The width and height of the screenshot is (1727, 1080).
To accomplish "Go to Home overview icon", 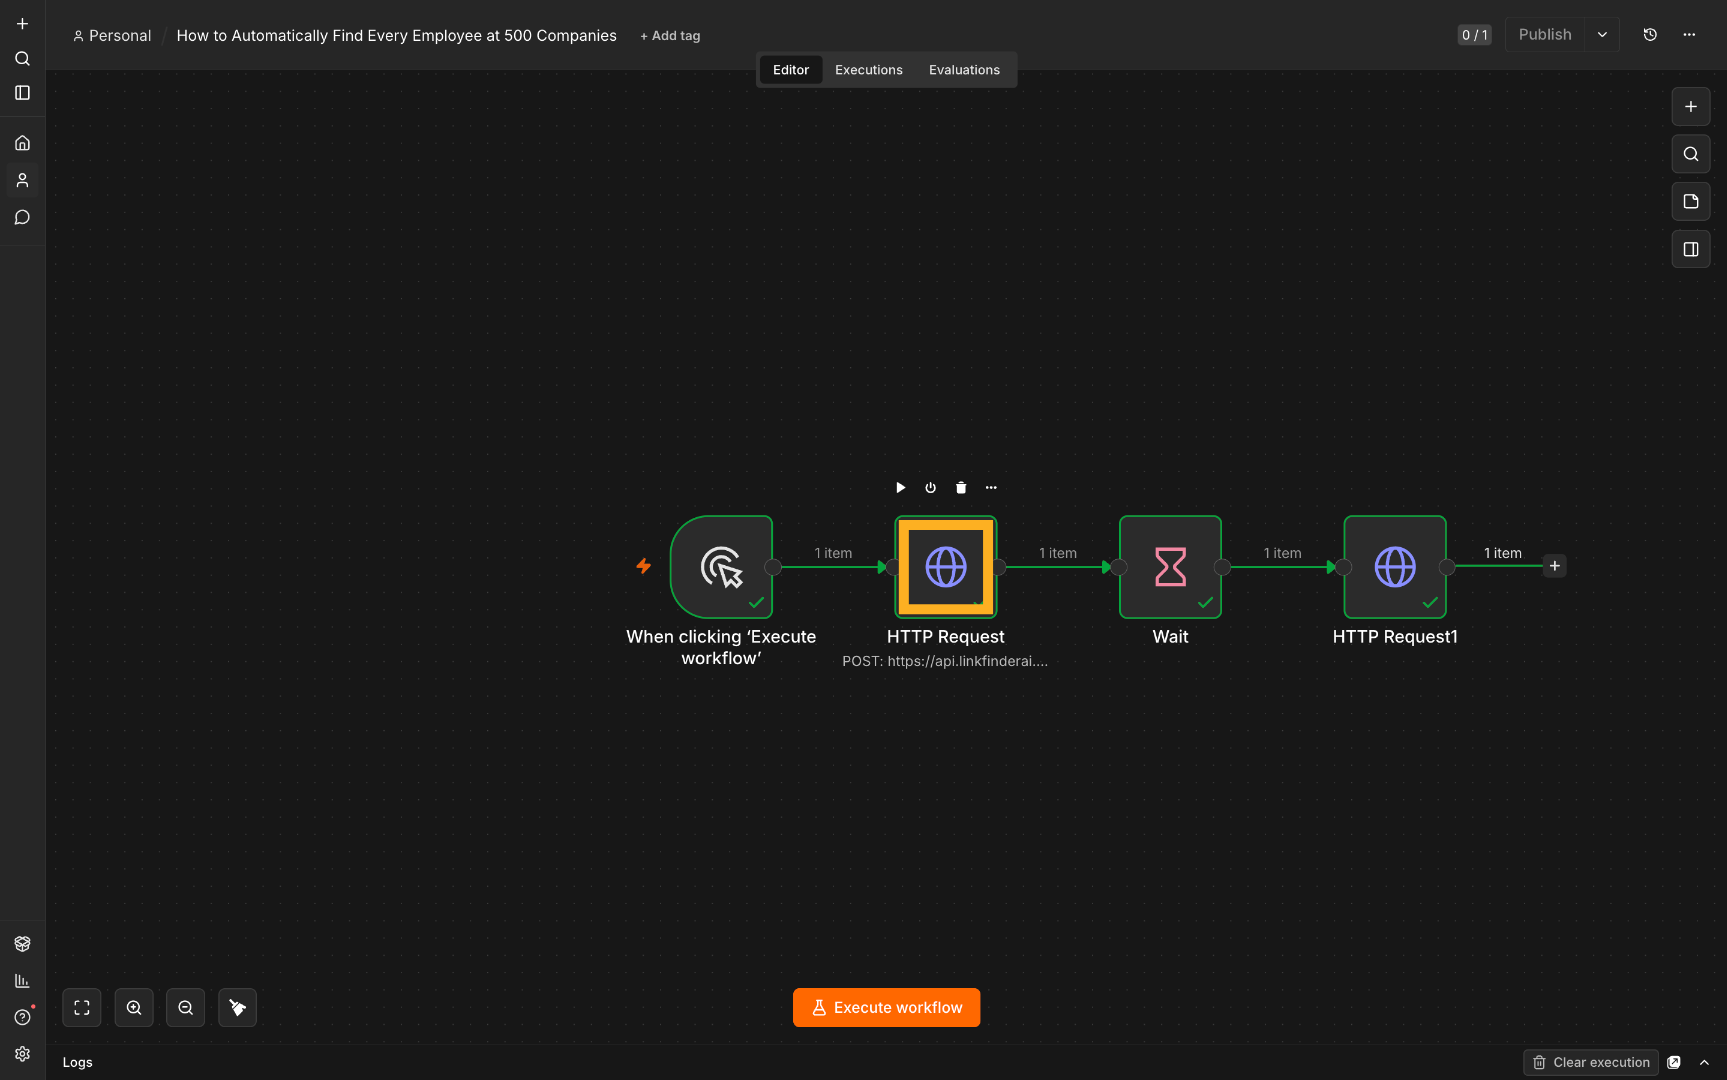I will click(x=22, y=143).
